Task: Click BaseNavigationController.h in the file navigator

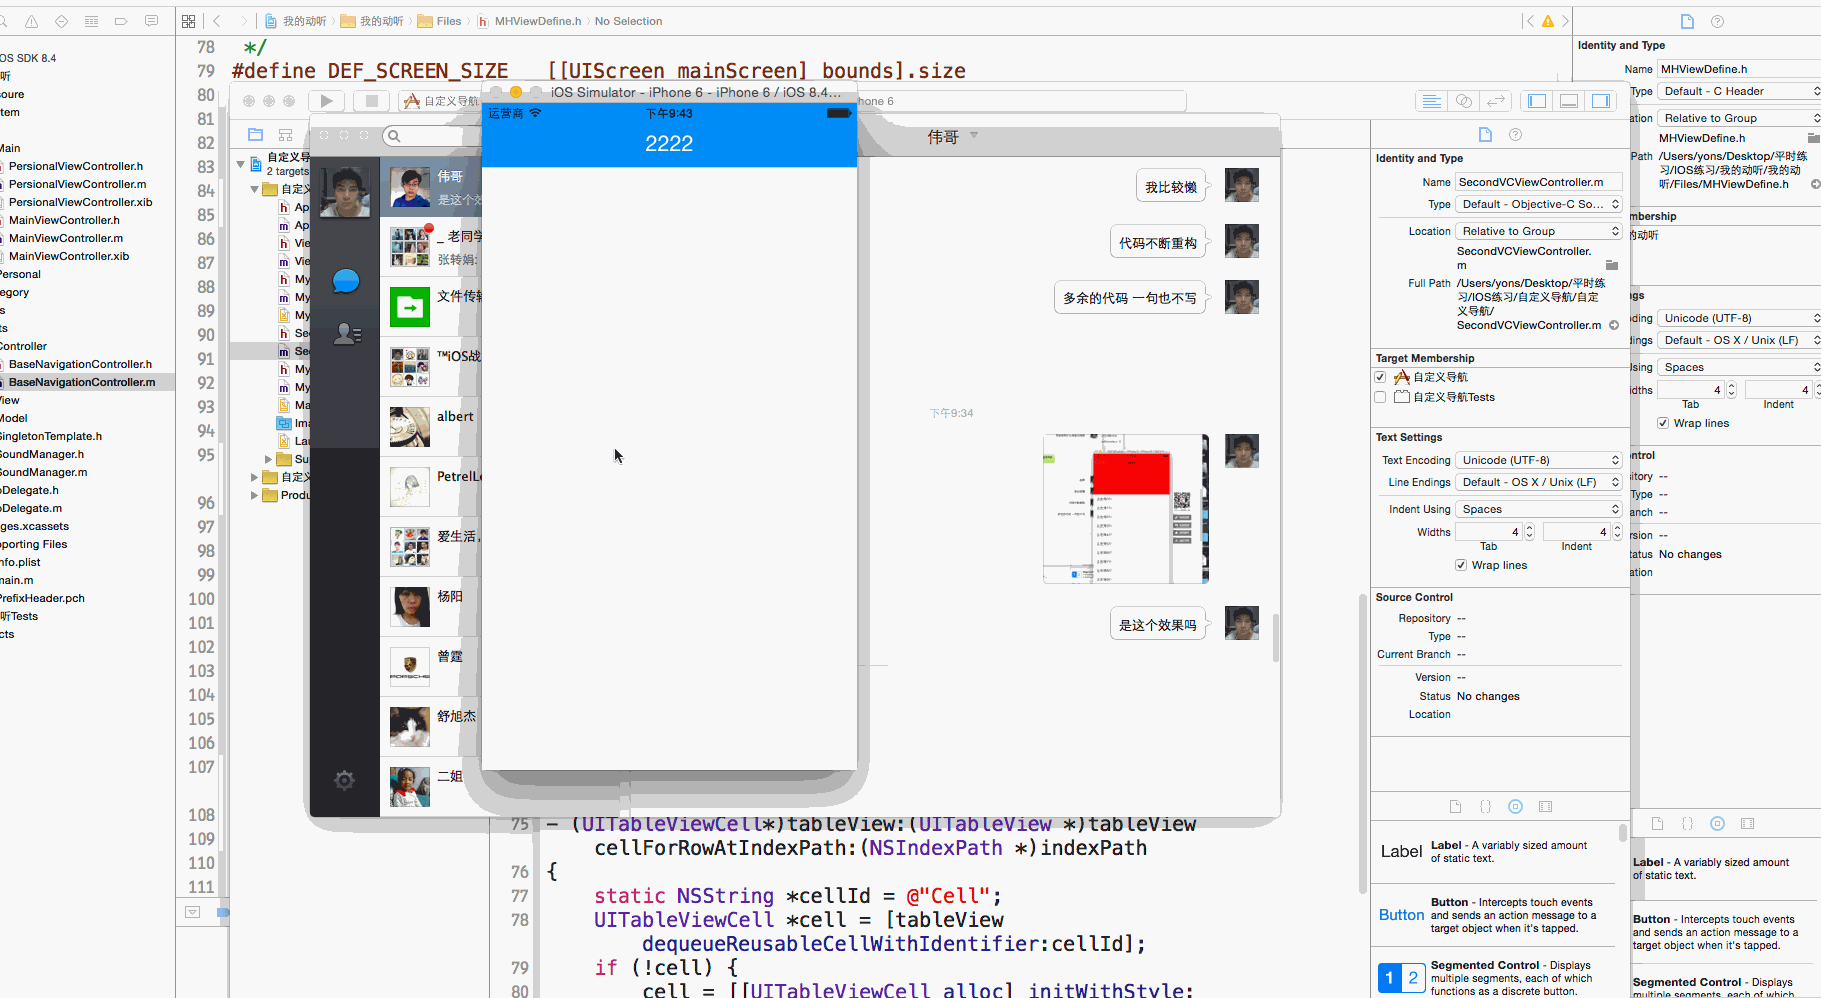Action: (x=80, y=364)
